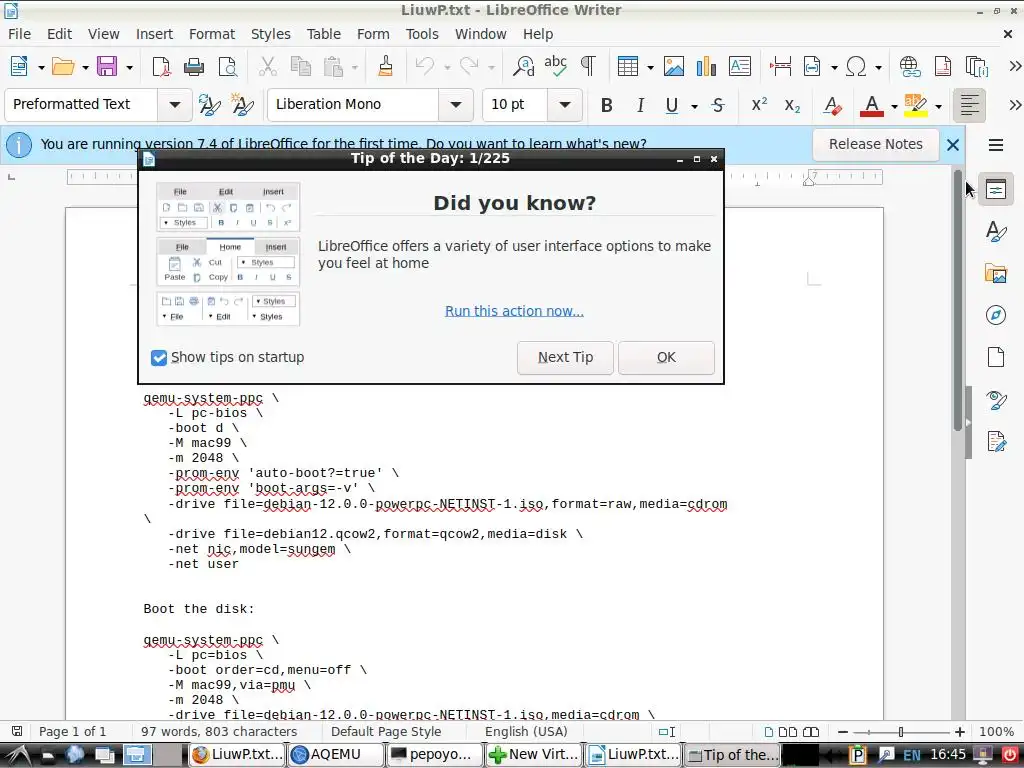The width and height of the screenshot is (1024, 768).
Task: Toggle Align Left paragraph button
Action: (969, 105)
